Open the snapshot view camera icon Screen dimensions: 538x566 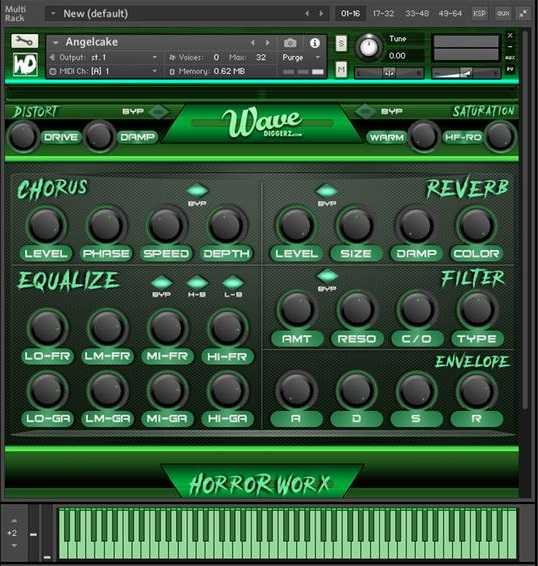(290, 43)
